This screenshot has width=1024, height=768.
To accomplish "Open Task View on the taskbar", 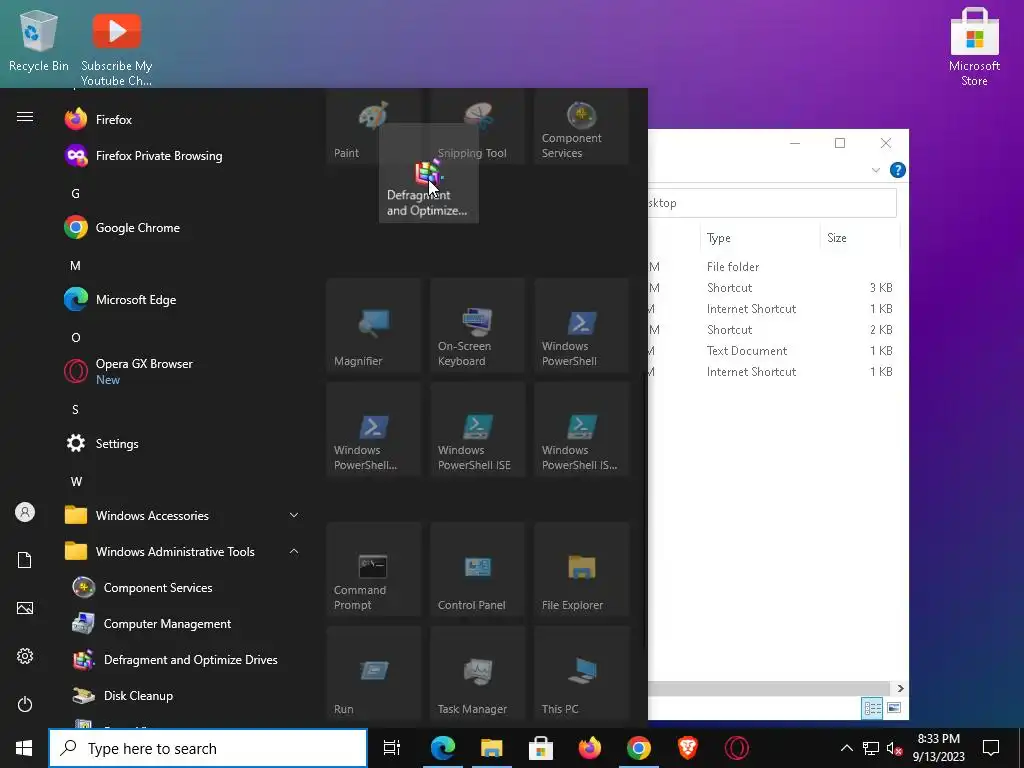I will pyautogui.click(x=392, y=748).
